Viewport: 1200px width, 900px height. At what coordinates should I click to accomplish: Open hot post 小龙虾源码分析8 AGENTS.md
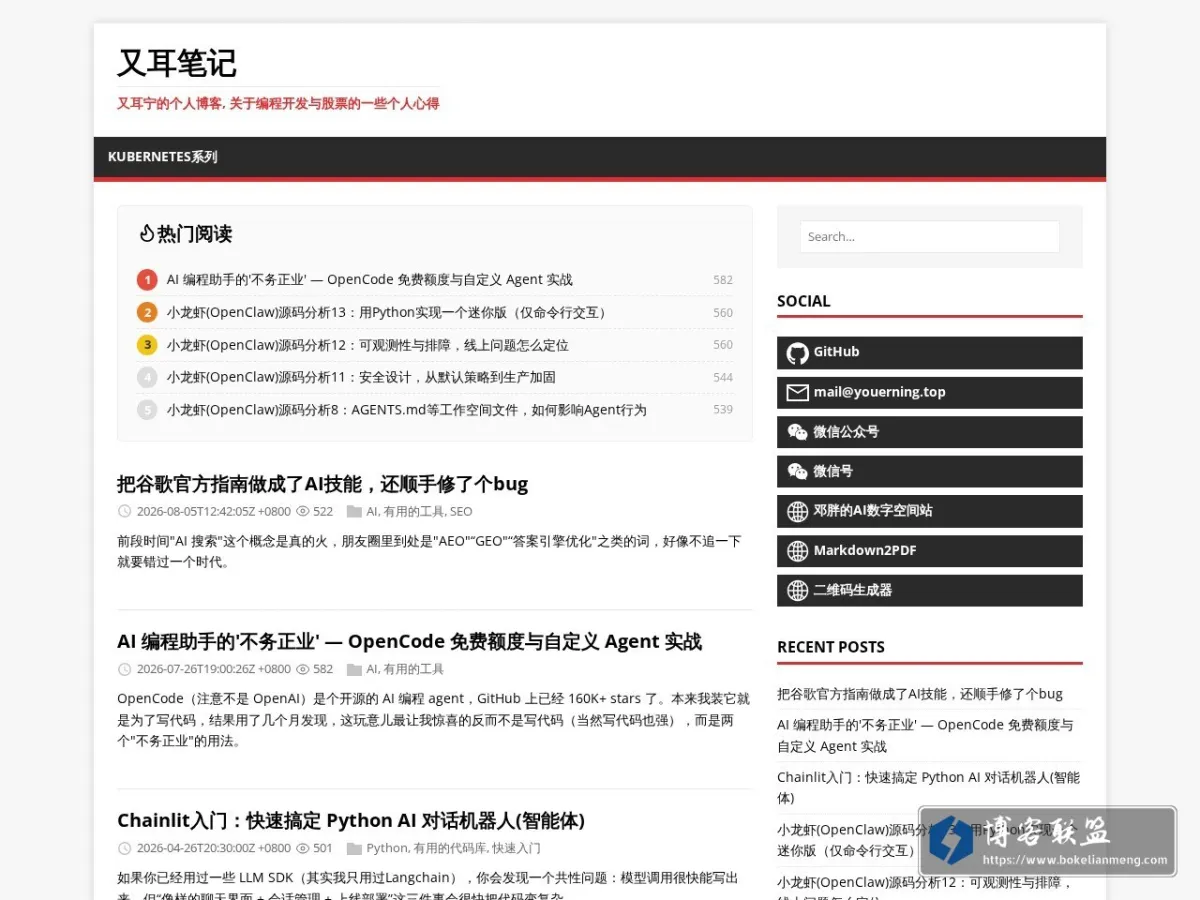tap(406, 409)
